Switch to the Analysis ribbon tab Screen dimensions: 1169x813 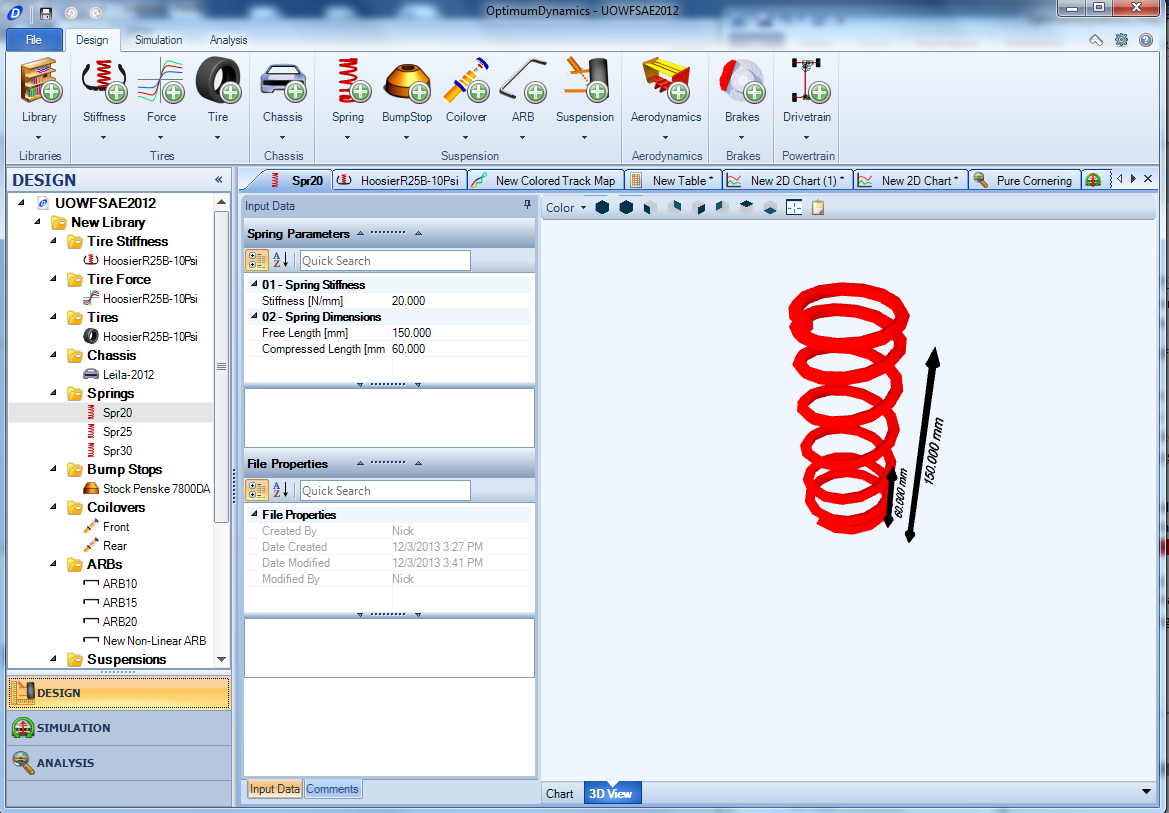228,40
